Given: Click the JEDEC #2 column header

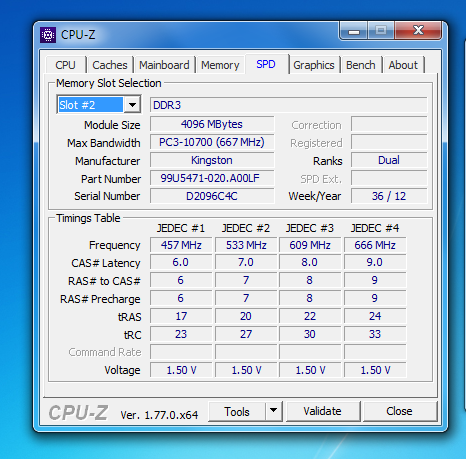Looking at the screenshot, I should (246, 228).
